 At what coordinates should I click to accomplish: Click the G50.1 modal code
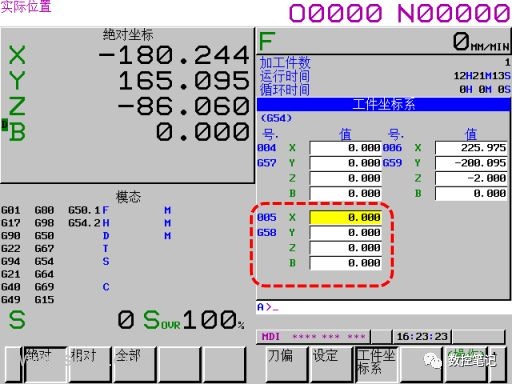pyautogui.click(x=84, y=210)
